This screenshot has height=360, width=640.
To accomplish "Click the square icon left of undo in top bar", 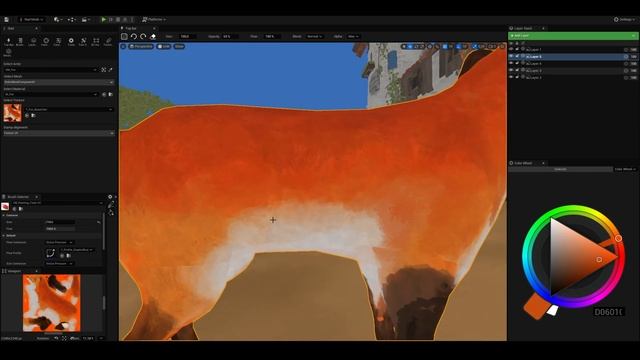I will pyautogui.click(x=124, y=36).
